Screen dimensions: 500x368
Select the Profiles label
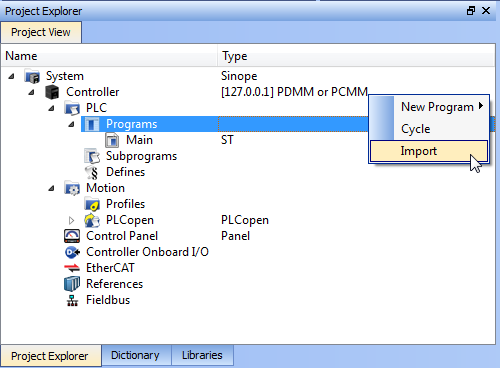(x=125, y=204)
